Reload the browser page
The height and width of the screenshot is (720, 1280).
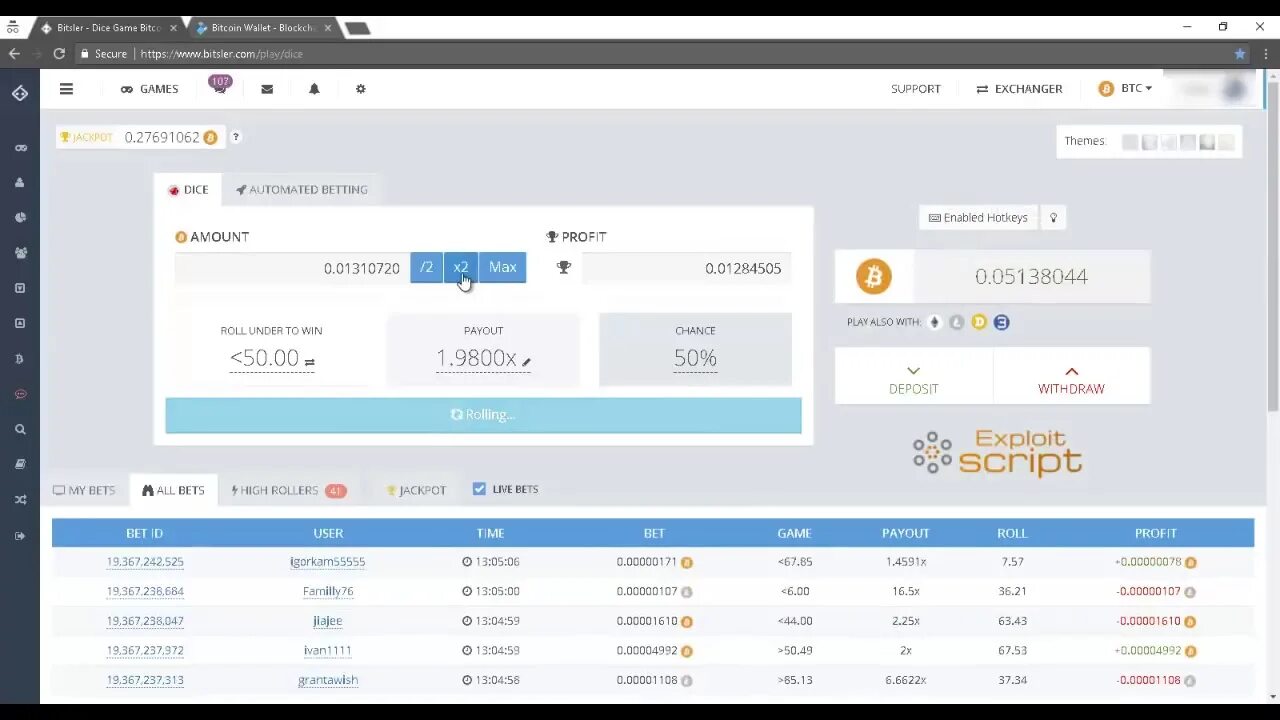[x=59, y=54]
